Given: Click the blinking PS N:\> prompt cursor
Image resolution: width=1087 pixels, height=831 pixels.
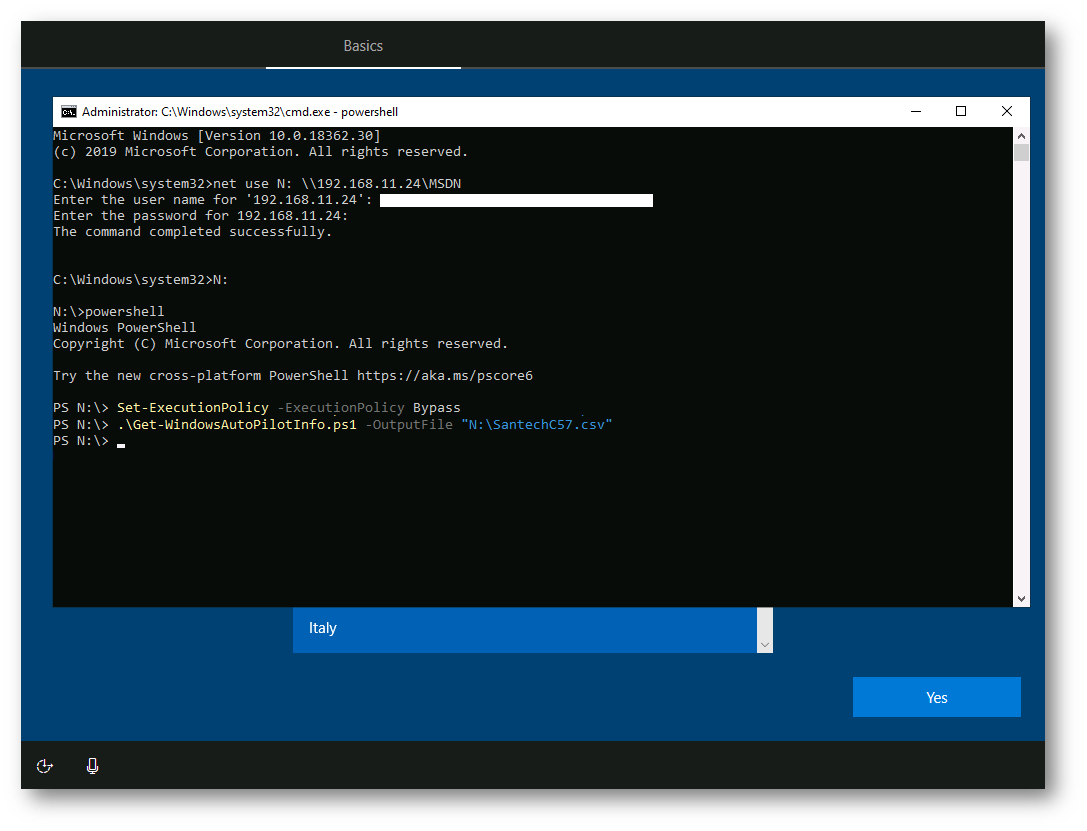Looking at the screenshot, I should click(121, 445).
